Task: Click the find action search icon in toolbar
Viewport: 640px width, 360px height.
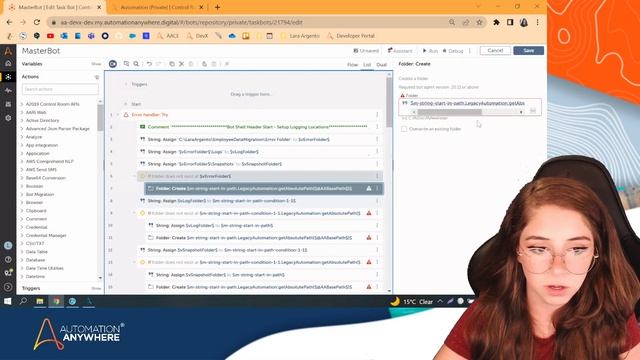Action: 136,64
